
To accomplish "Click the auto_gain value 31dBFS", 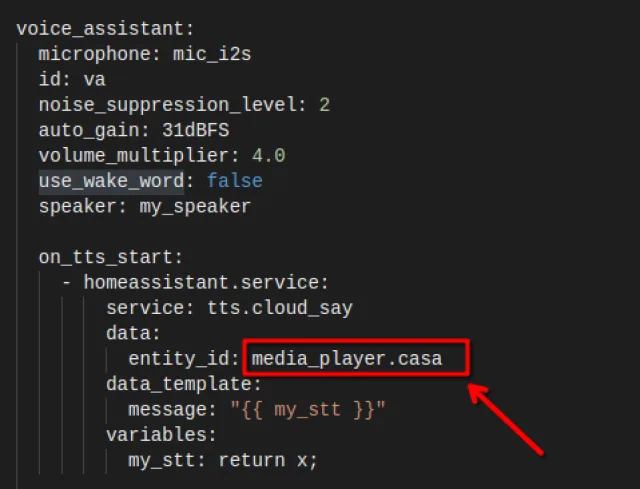I will pos(200,130).
